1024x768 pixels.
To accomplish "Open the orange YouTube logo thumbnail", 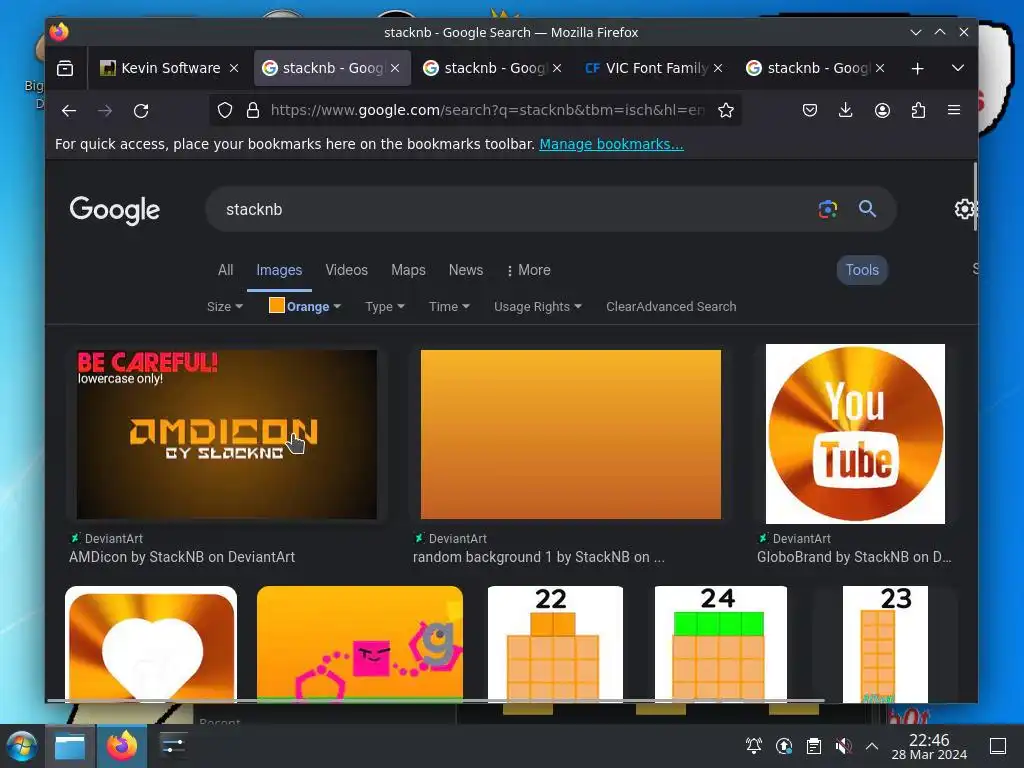I will coord(855,434).
